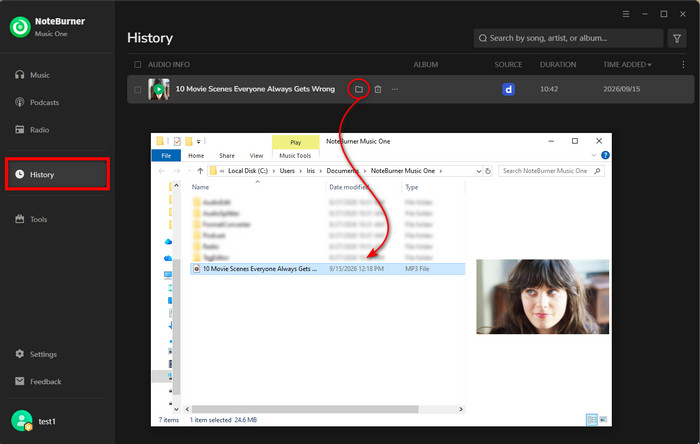Delete the 10 Movie Scenes history entry

(x=378, y=89)
